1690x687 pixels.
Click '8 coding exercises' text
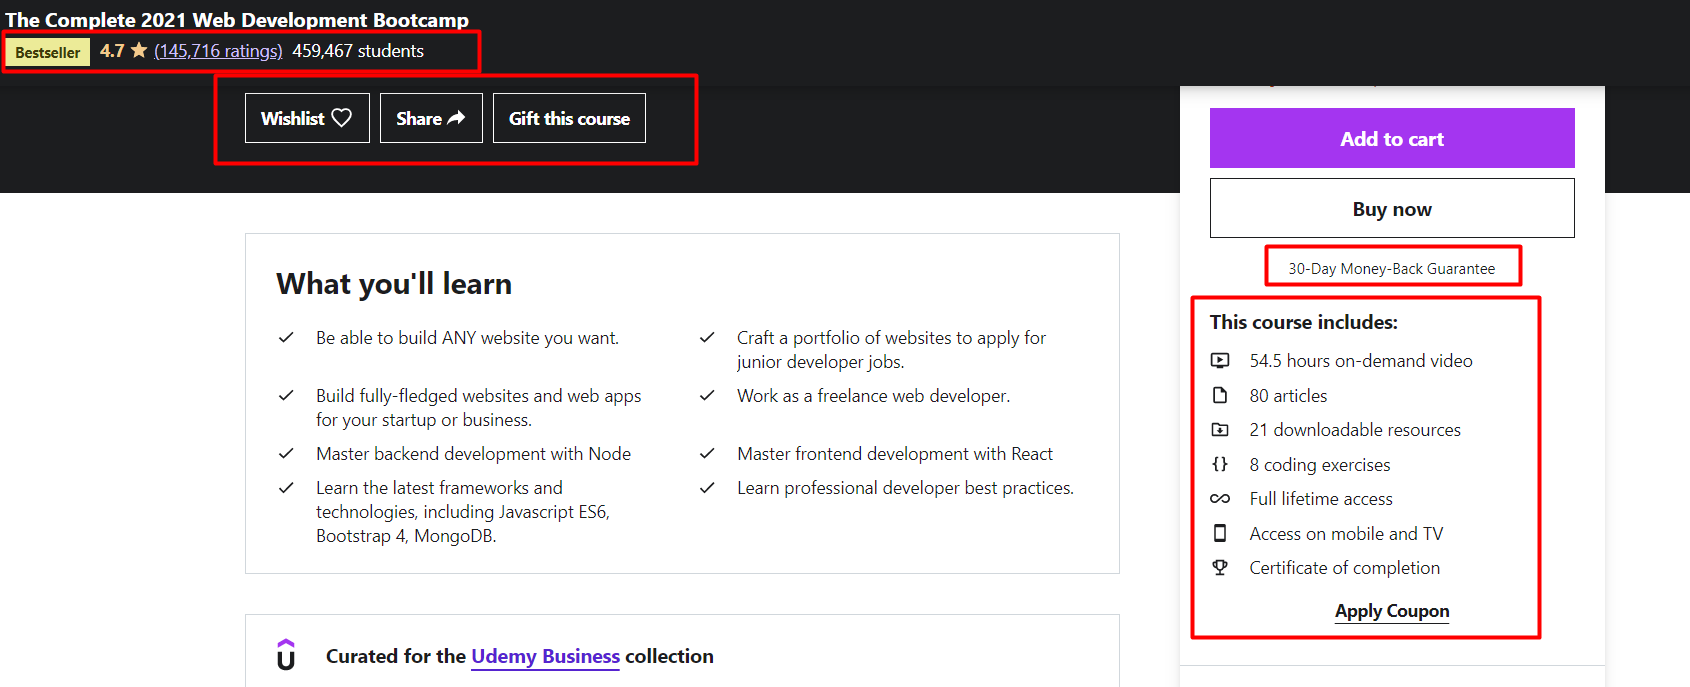[x=1320, y=465]
